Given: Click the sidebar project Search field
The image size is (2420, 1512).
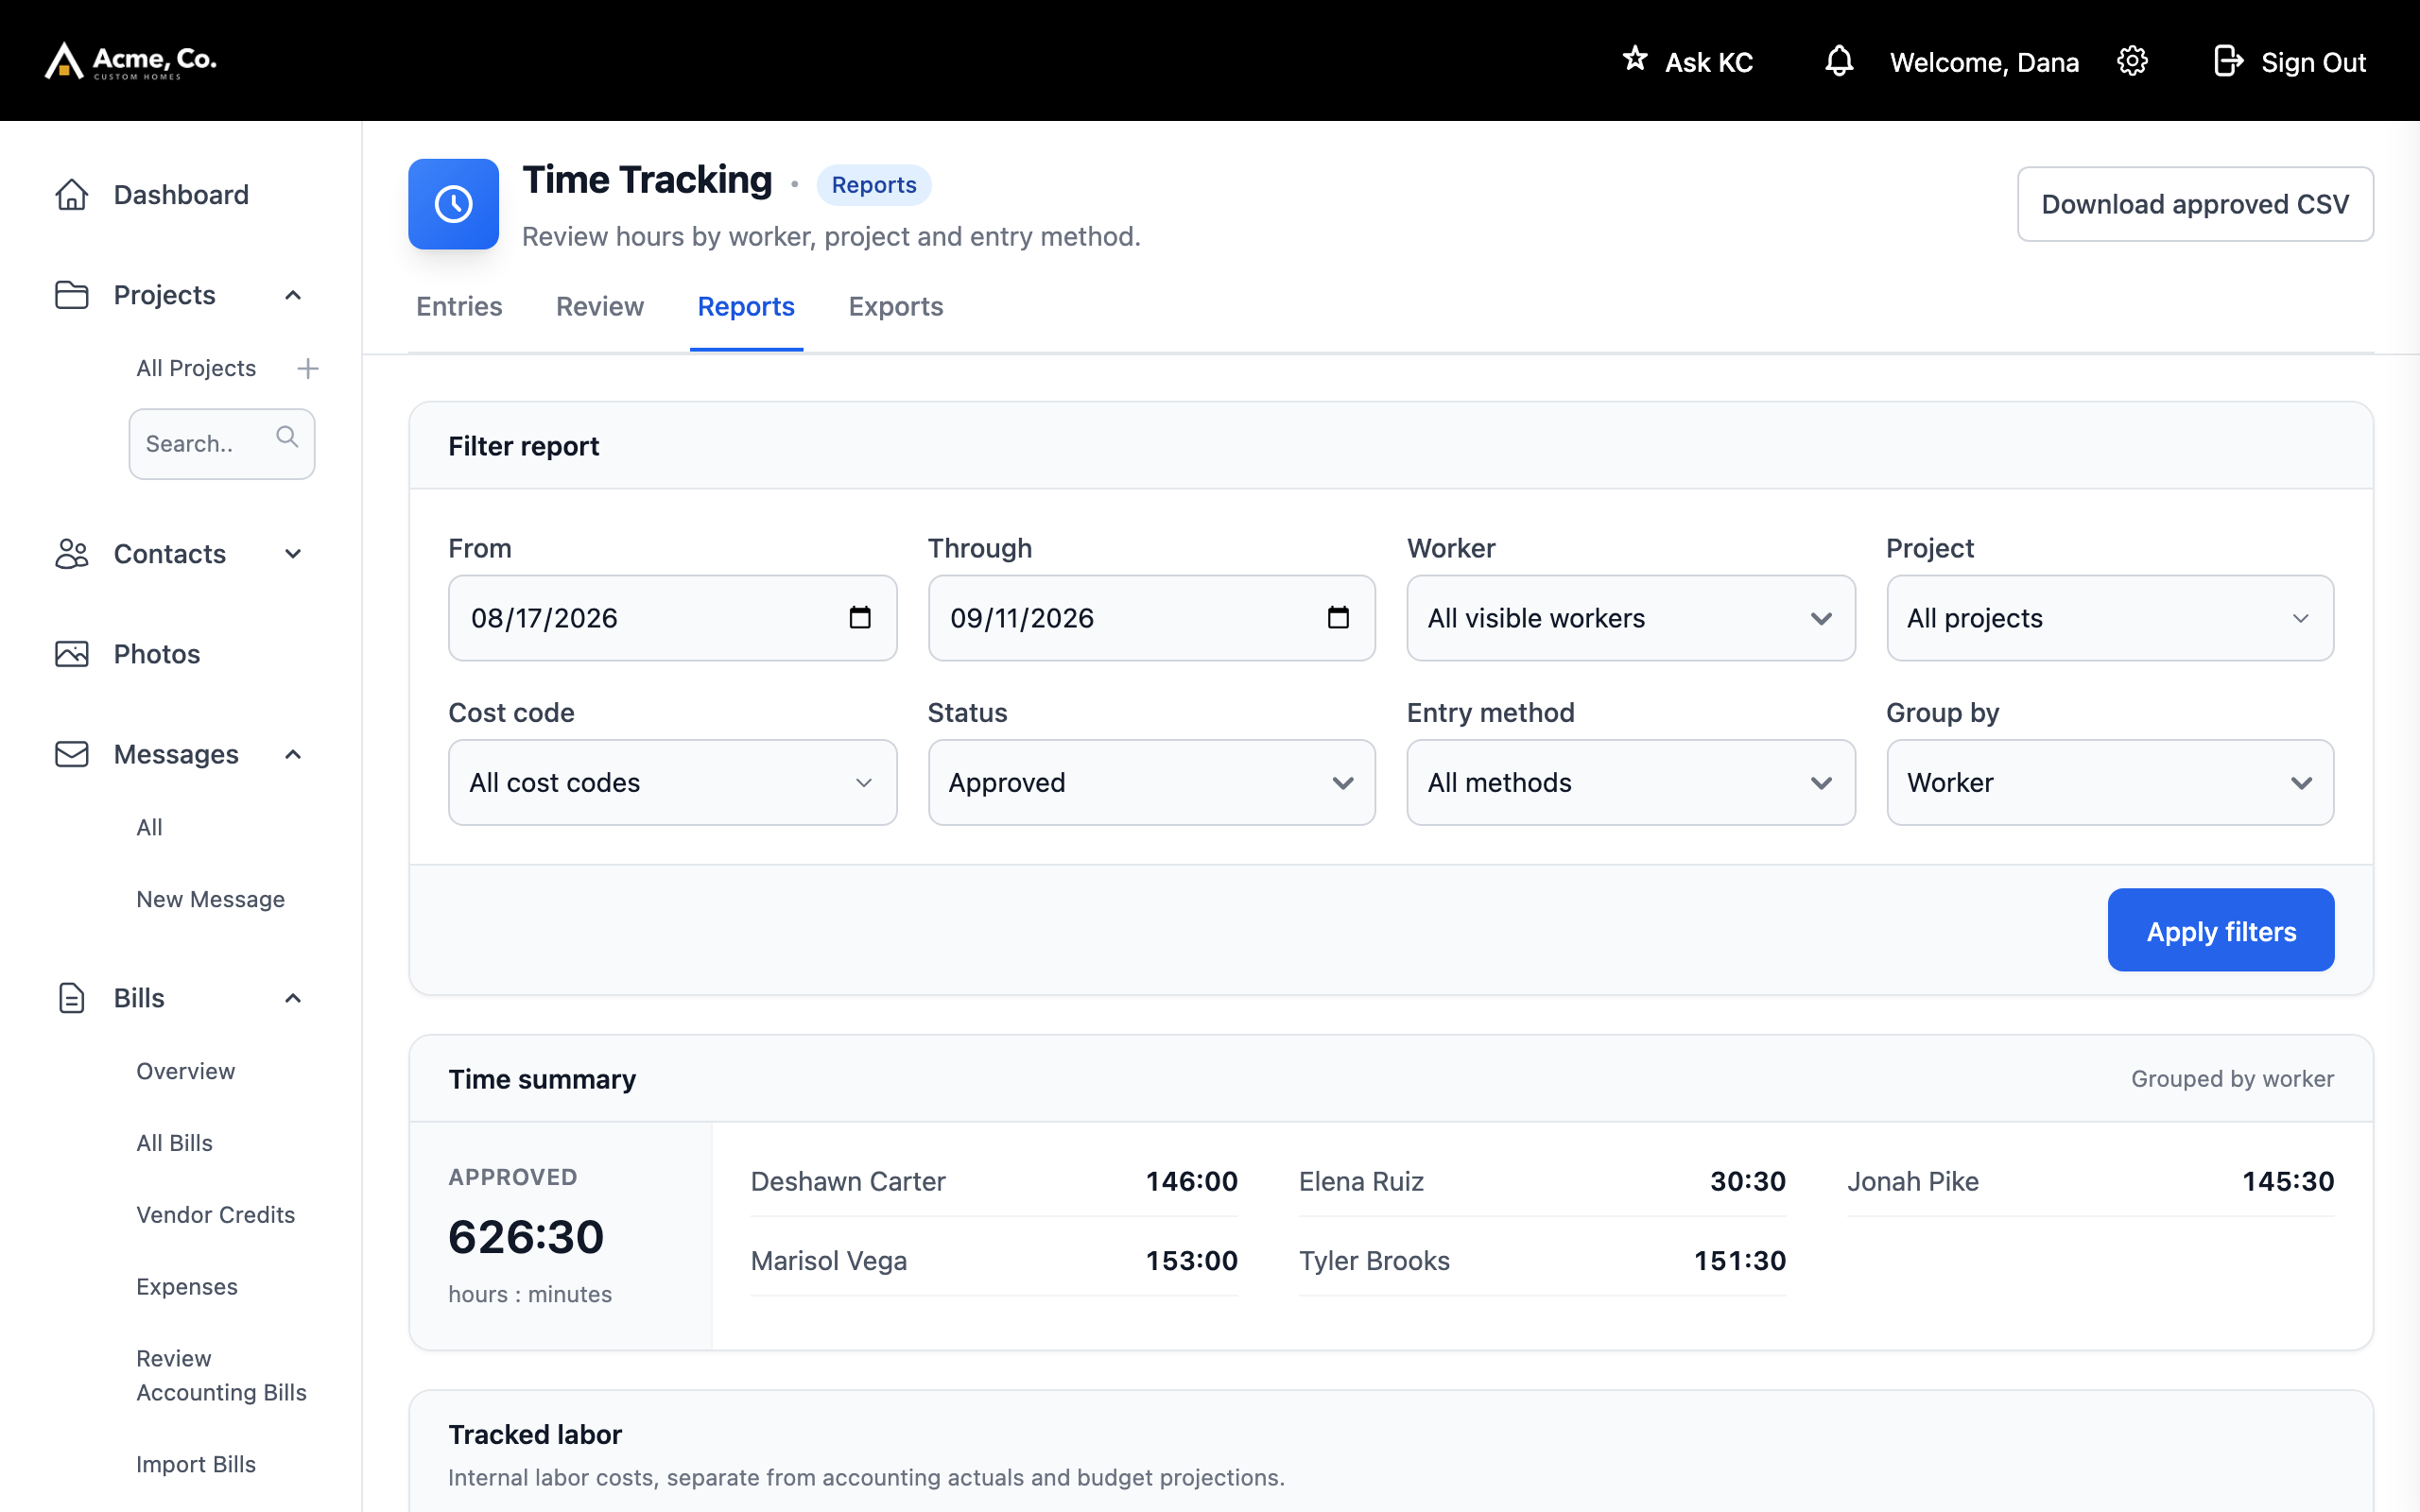Looking at the screenshot, I should pos(221,443).
